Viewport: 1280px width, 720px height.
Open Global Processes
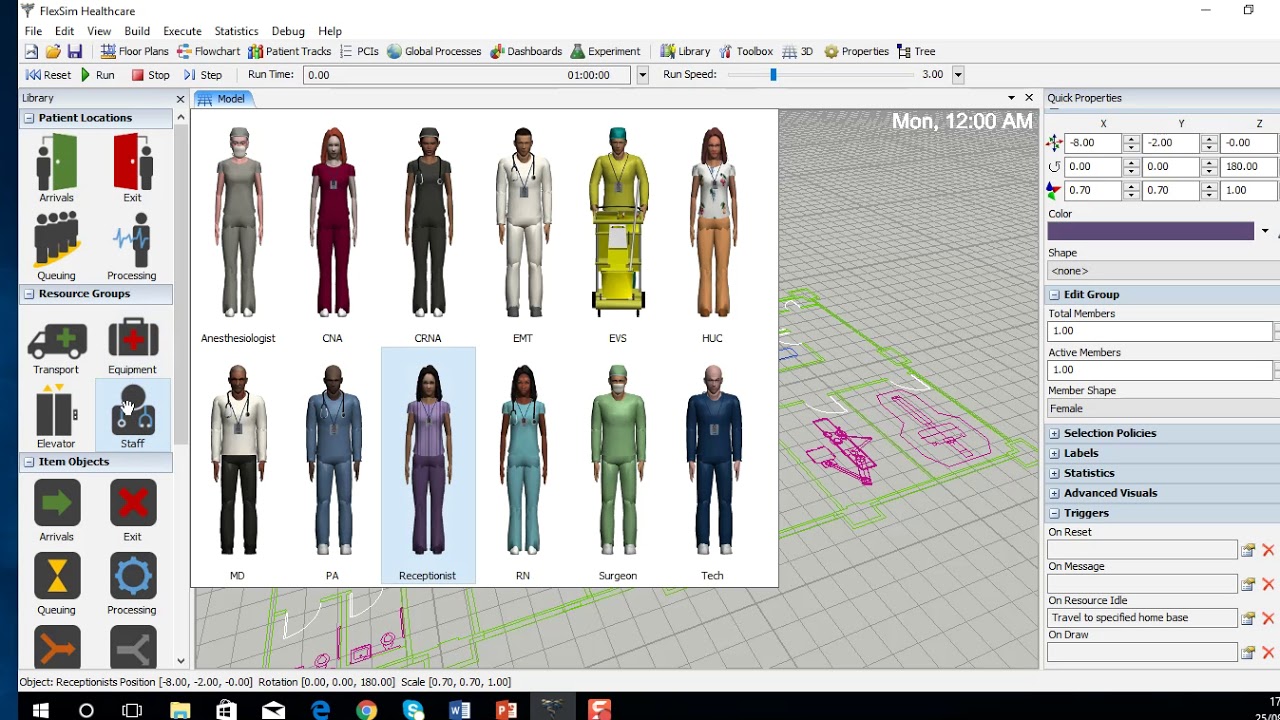[434, 51]
